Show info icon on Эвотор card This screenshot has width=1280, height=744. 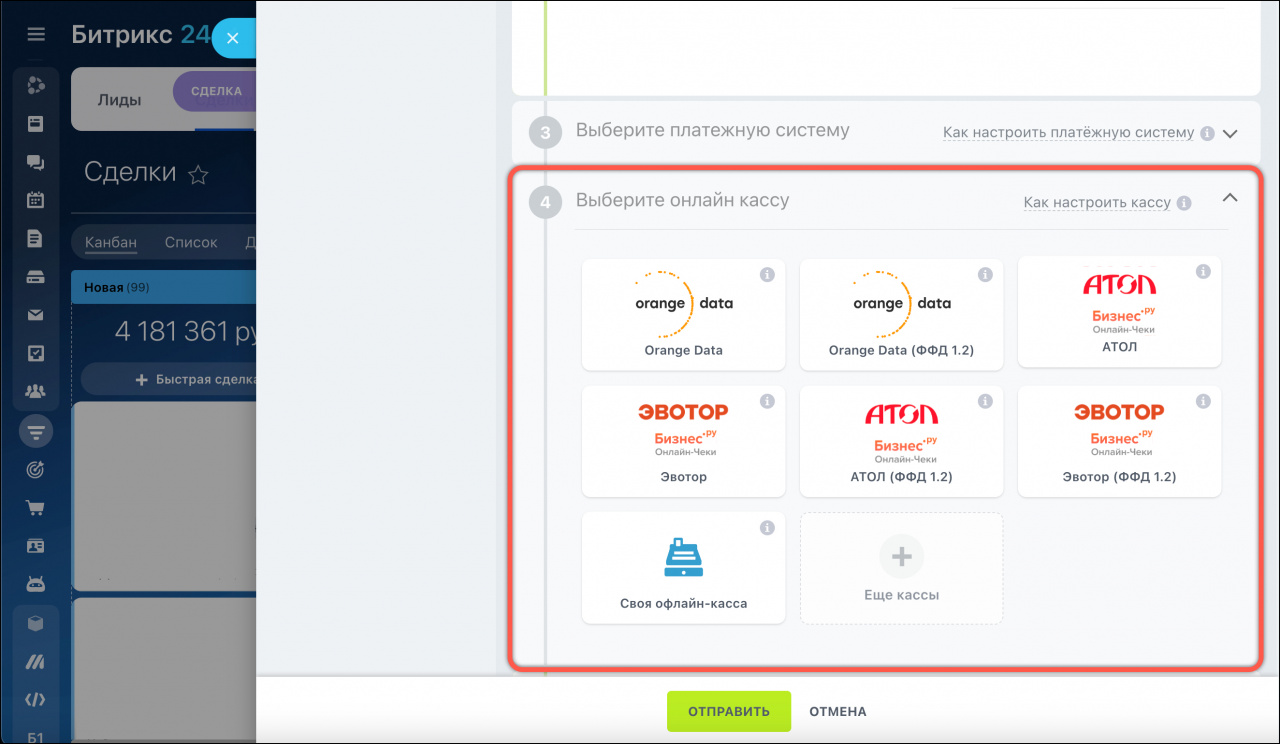tap(767, 401)
